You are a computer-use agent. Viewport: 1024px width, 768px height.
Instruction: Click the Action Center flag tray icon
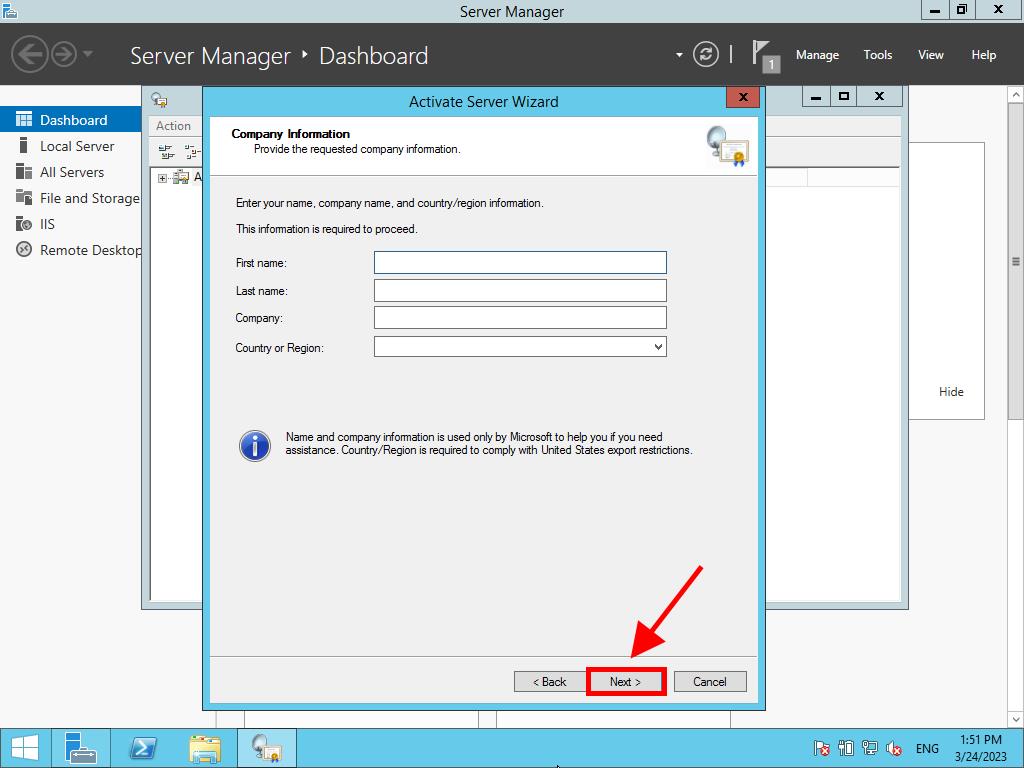point(822,748)
